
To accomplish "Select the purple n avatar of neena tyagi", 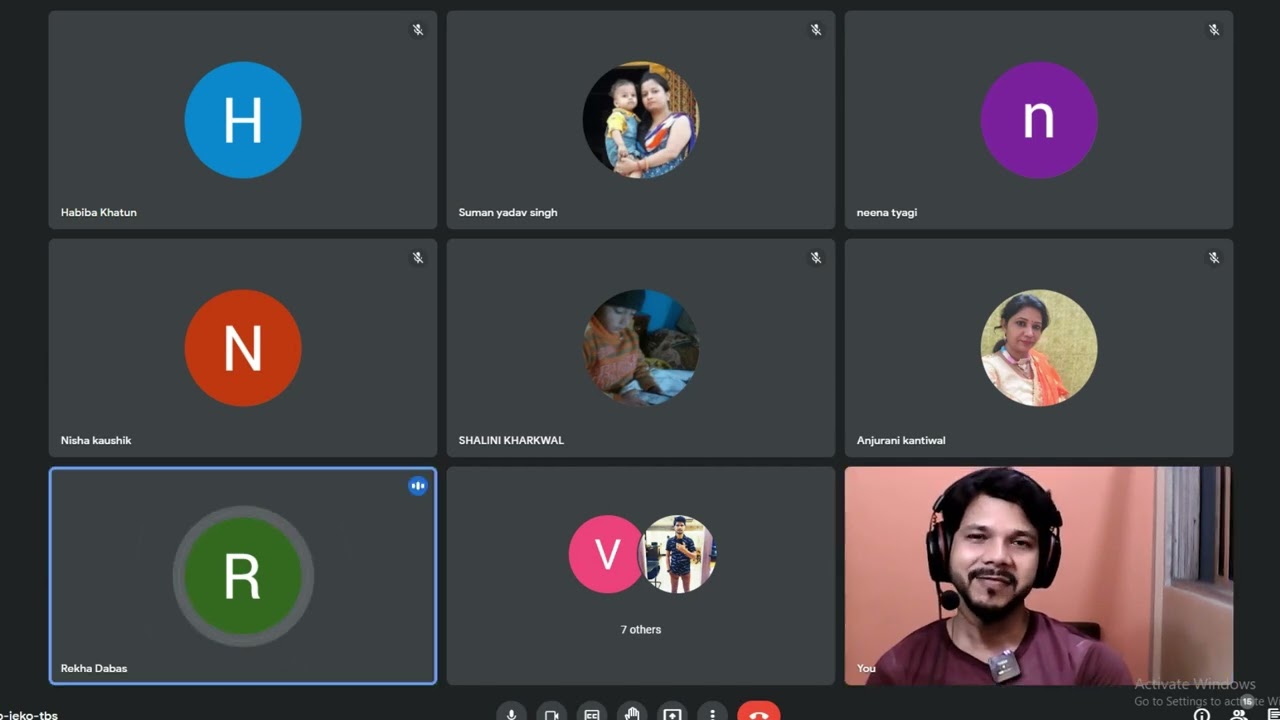I will (x=1039, y=120).
